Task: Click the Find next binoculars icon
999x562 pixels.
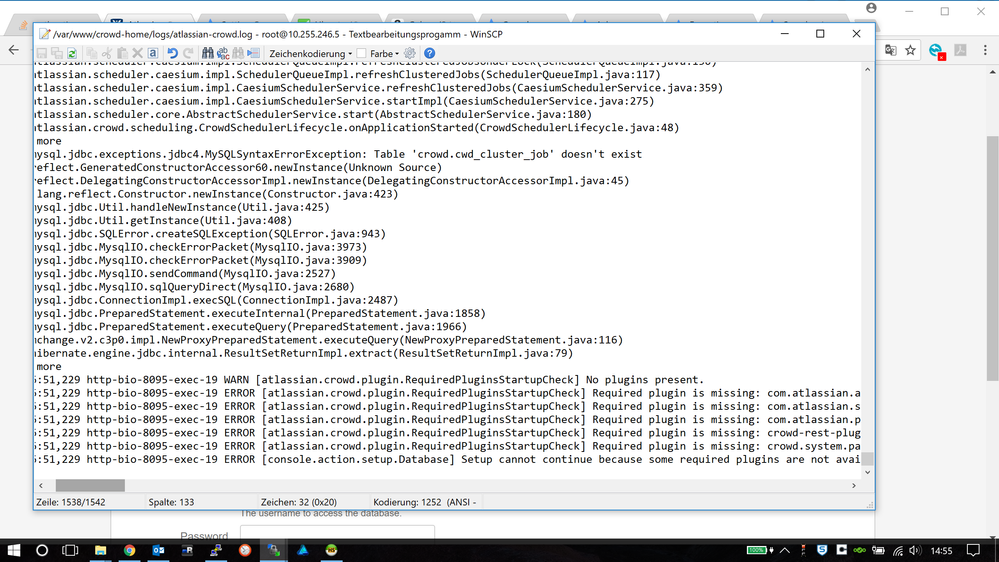Action: (x=238, y=54)
